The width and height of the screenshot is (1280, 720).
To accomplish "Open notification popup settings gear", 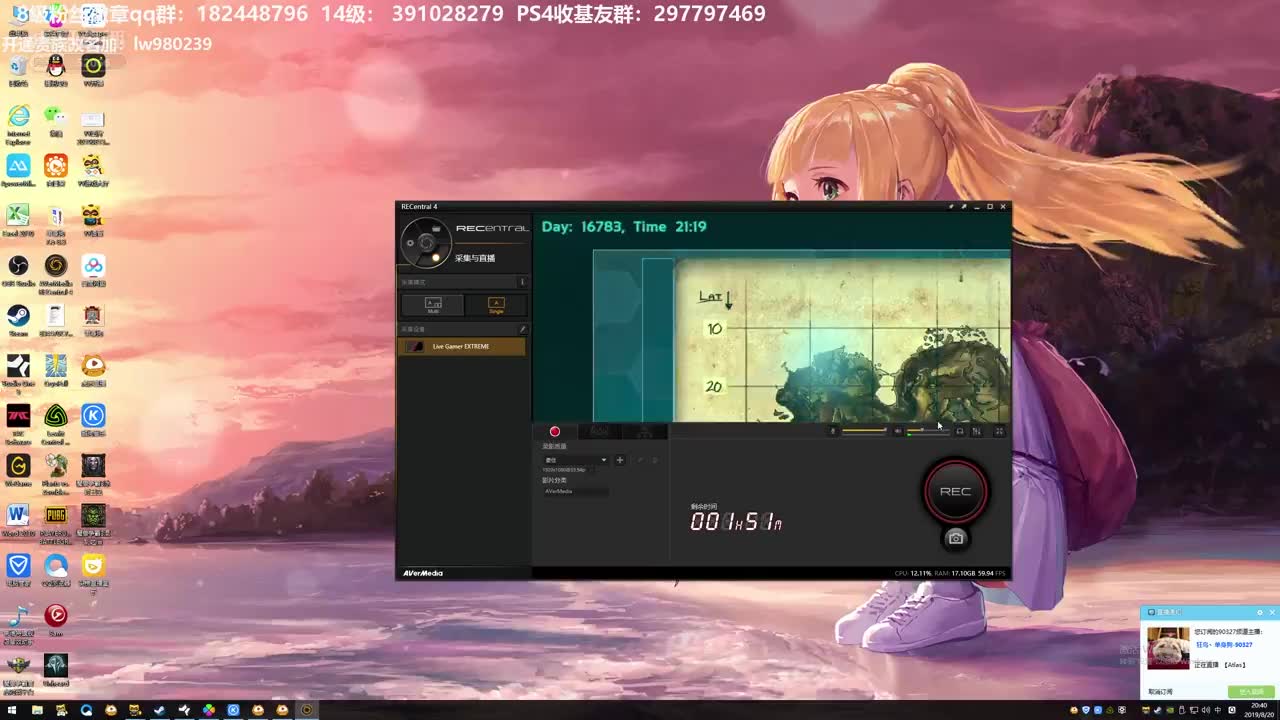I will click(x=1260, y=612).
